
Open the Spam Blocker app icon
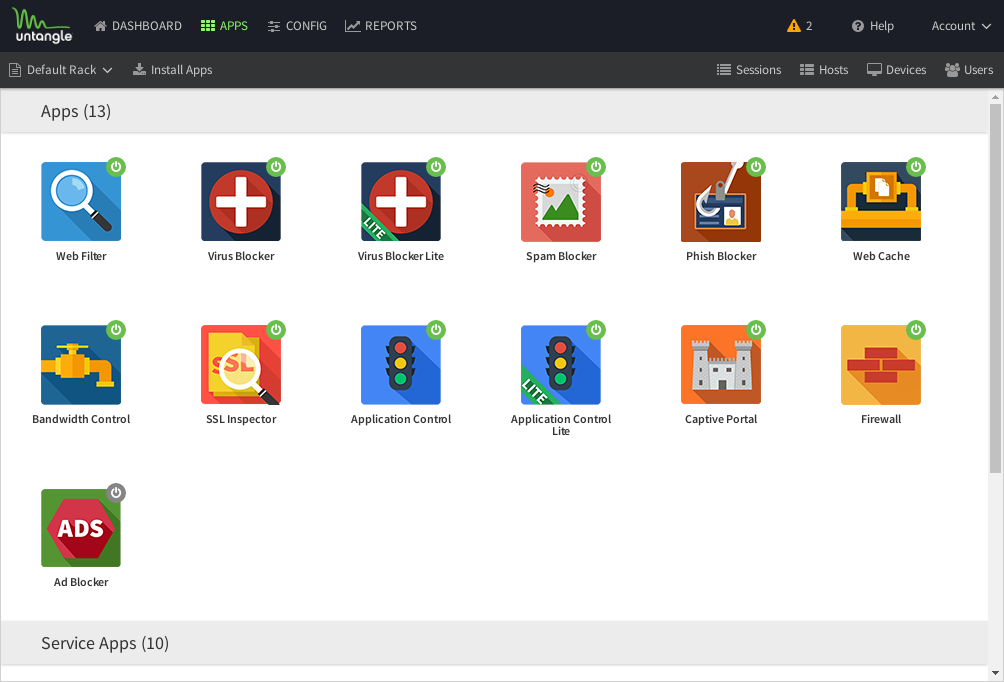point(561,202)
